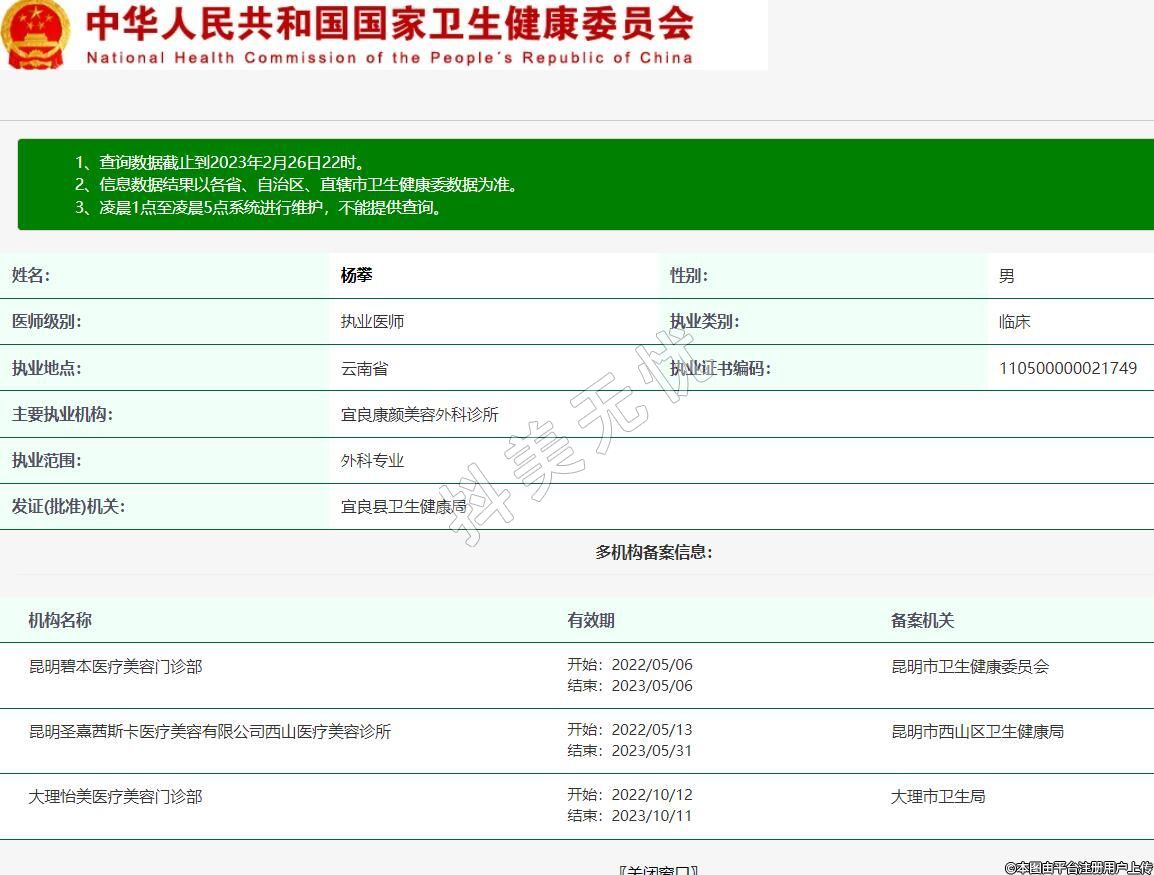Click the 执业医师 level value
This screenshot has width=1154, height=875.
pyautogui.click(x=372, y=322)
